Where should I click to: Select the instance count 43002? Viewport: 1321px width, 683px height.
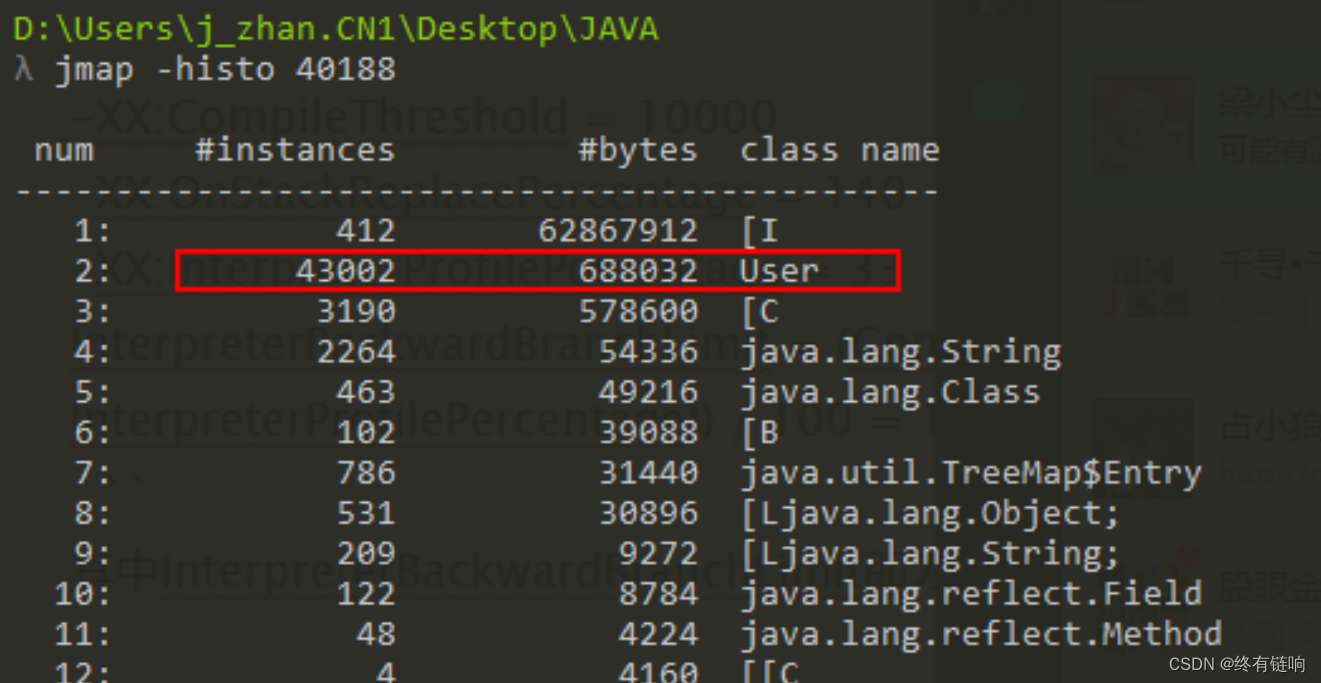[x=345, y=271]
